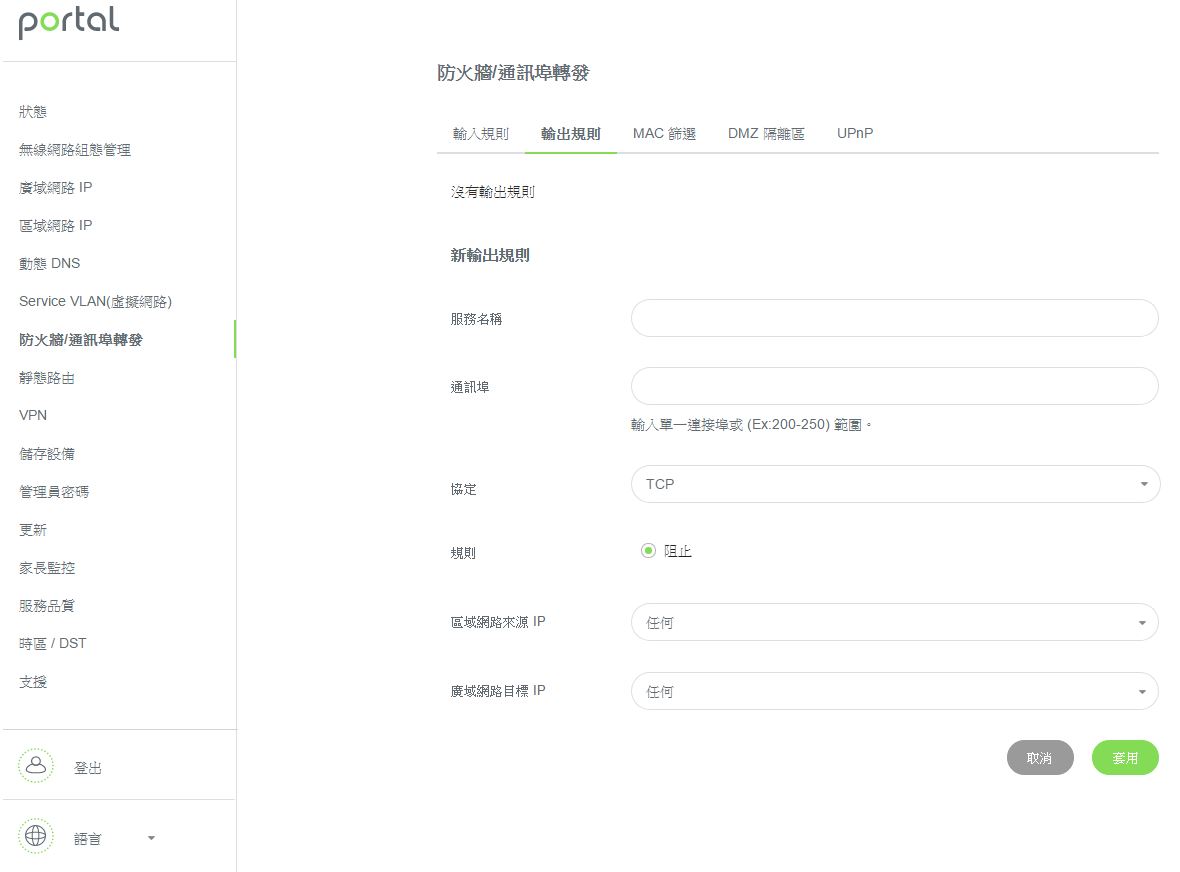
Task: Open 支援 in the sidebar
Action: coord(33,682)
